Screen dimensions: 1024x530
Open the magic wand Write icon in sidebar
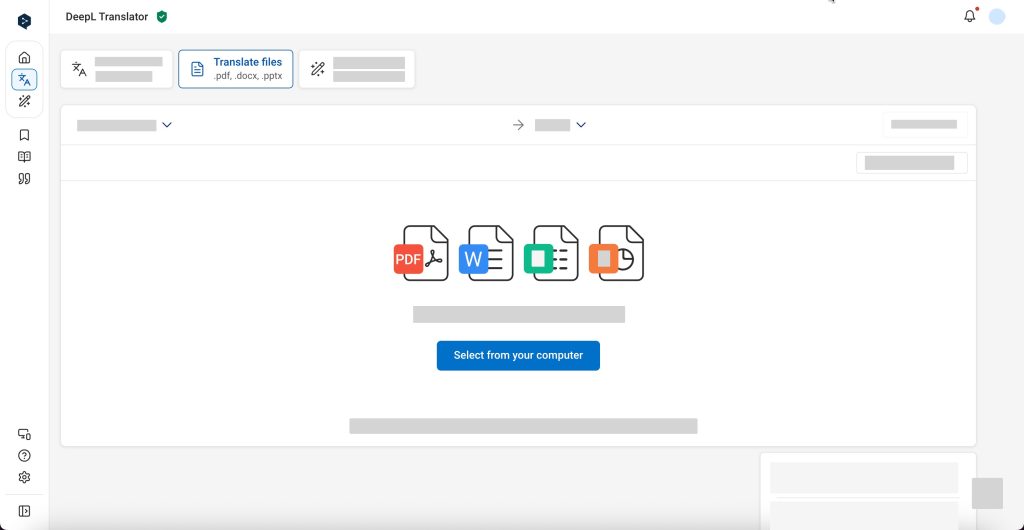[x=24, y=101]
